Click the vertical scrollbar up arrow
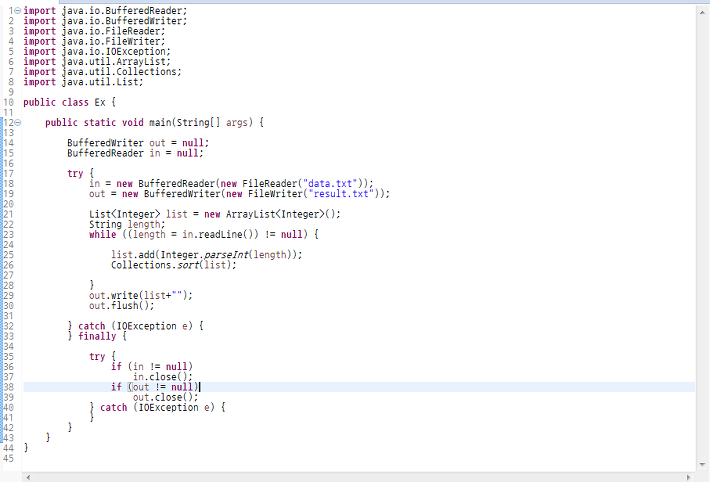 [702, 12]
